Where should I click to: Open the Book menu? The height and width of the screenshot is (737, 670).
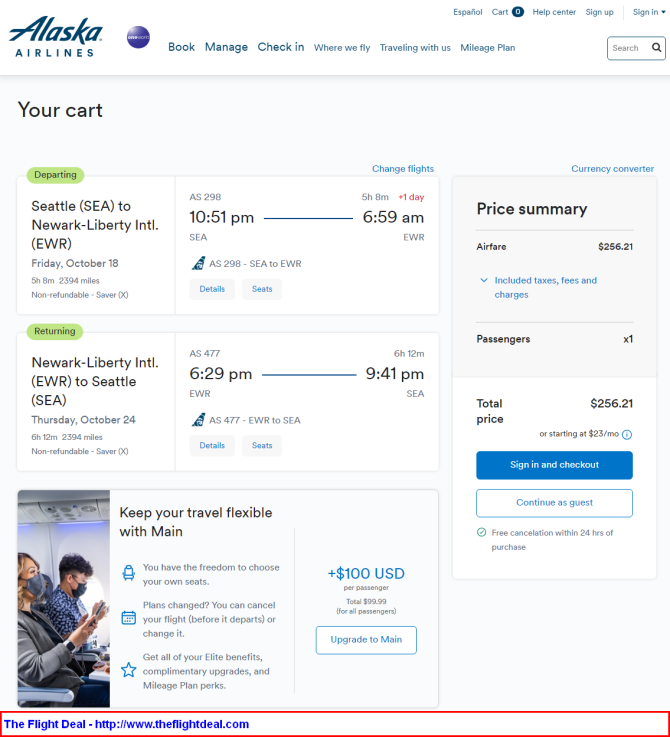click(x=181, y=47)
